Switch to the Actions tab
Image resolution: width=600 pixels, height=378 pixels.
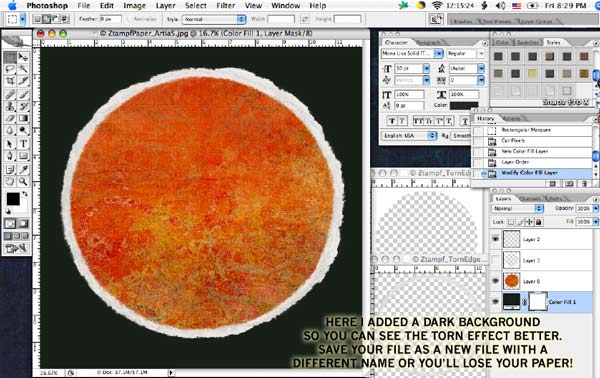coord(512,119)
